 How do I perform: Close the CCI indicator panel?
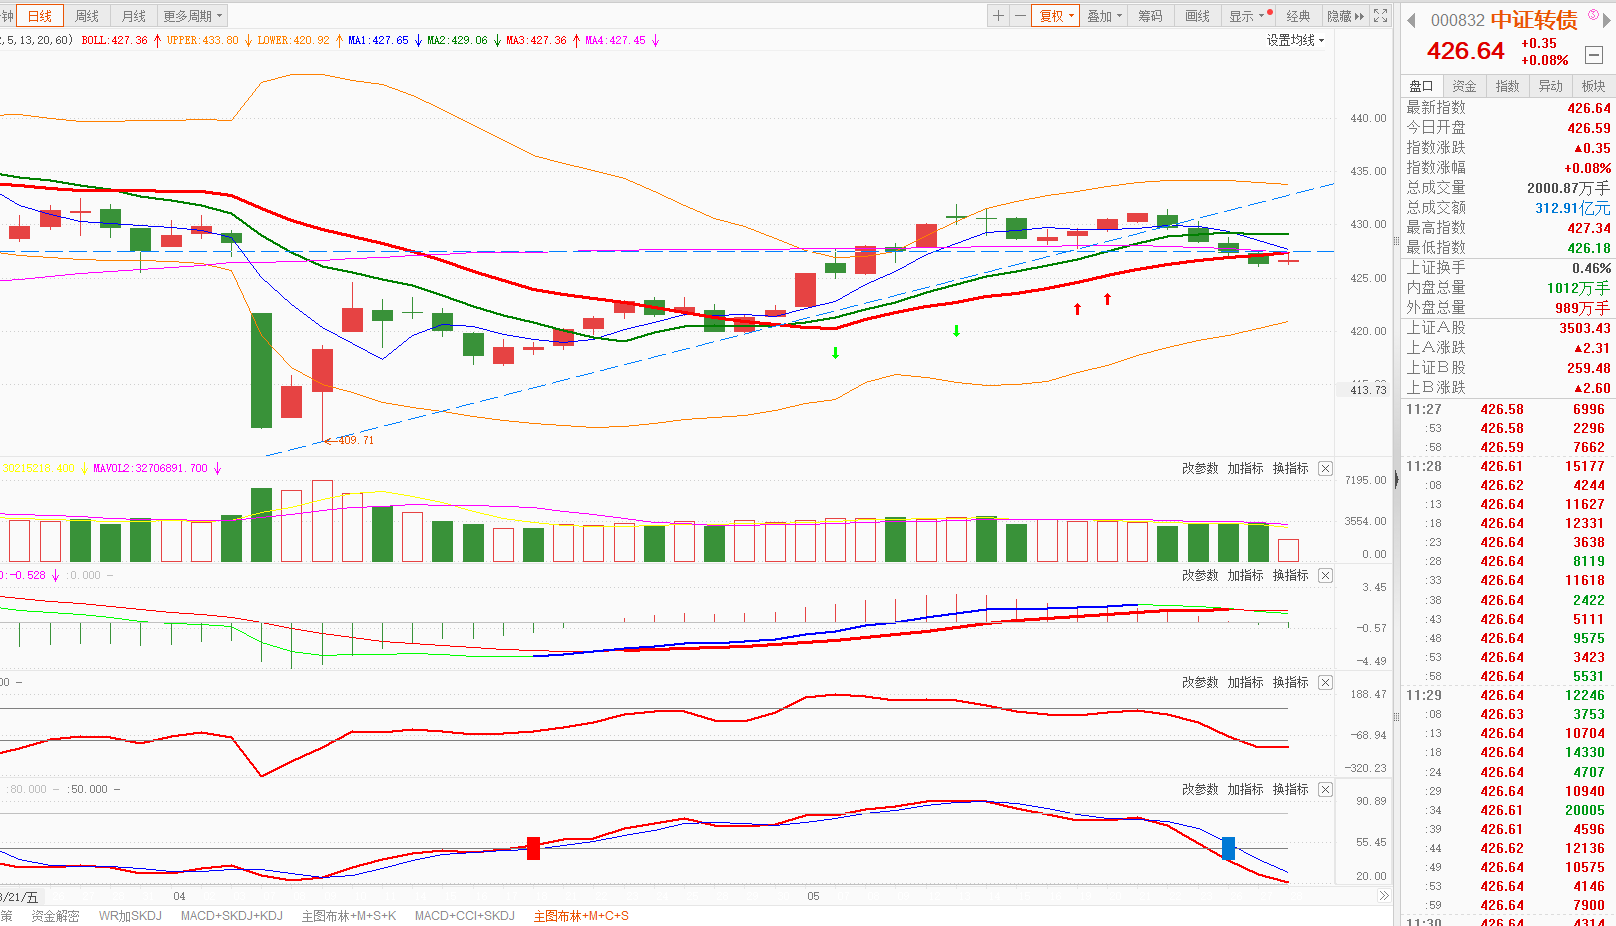coord(1325,682)
